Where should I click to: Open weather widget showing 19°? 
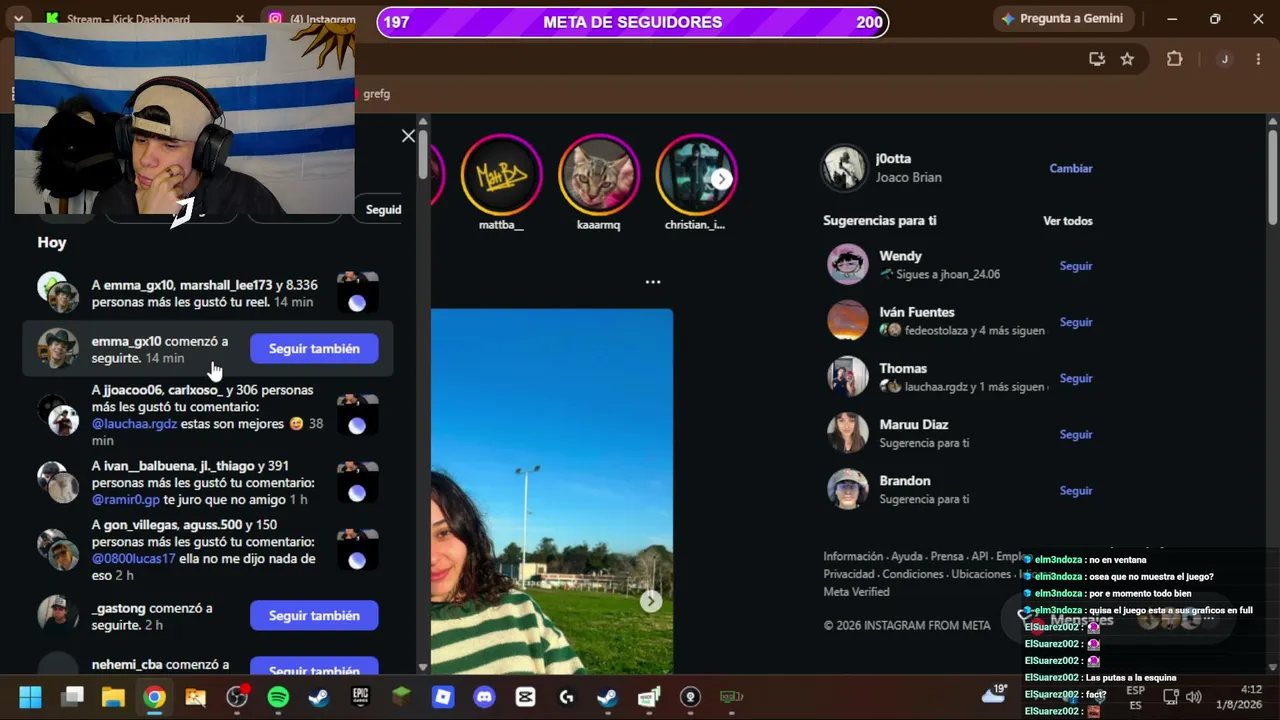994,694
